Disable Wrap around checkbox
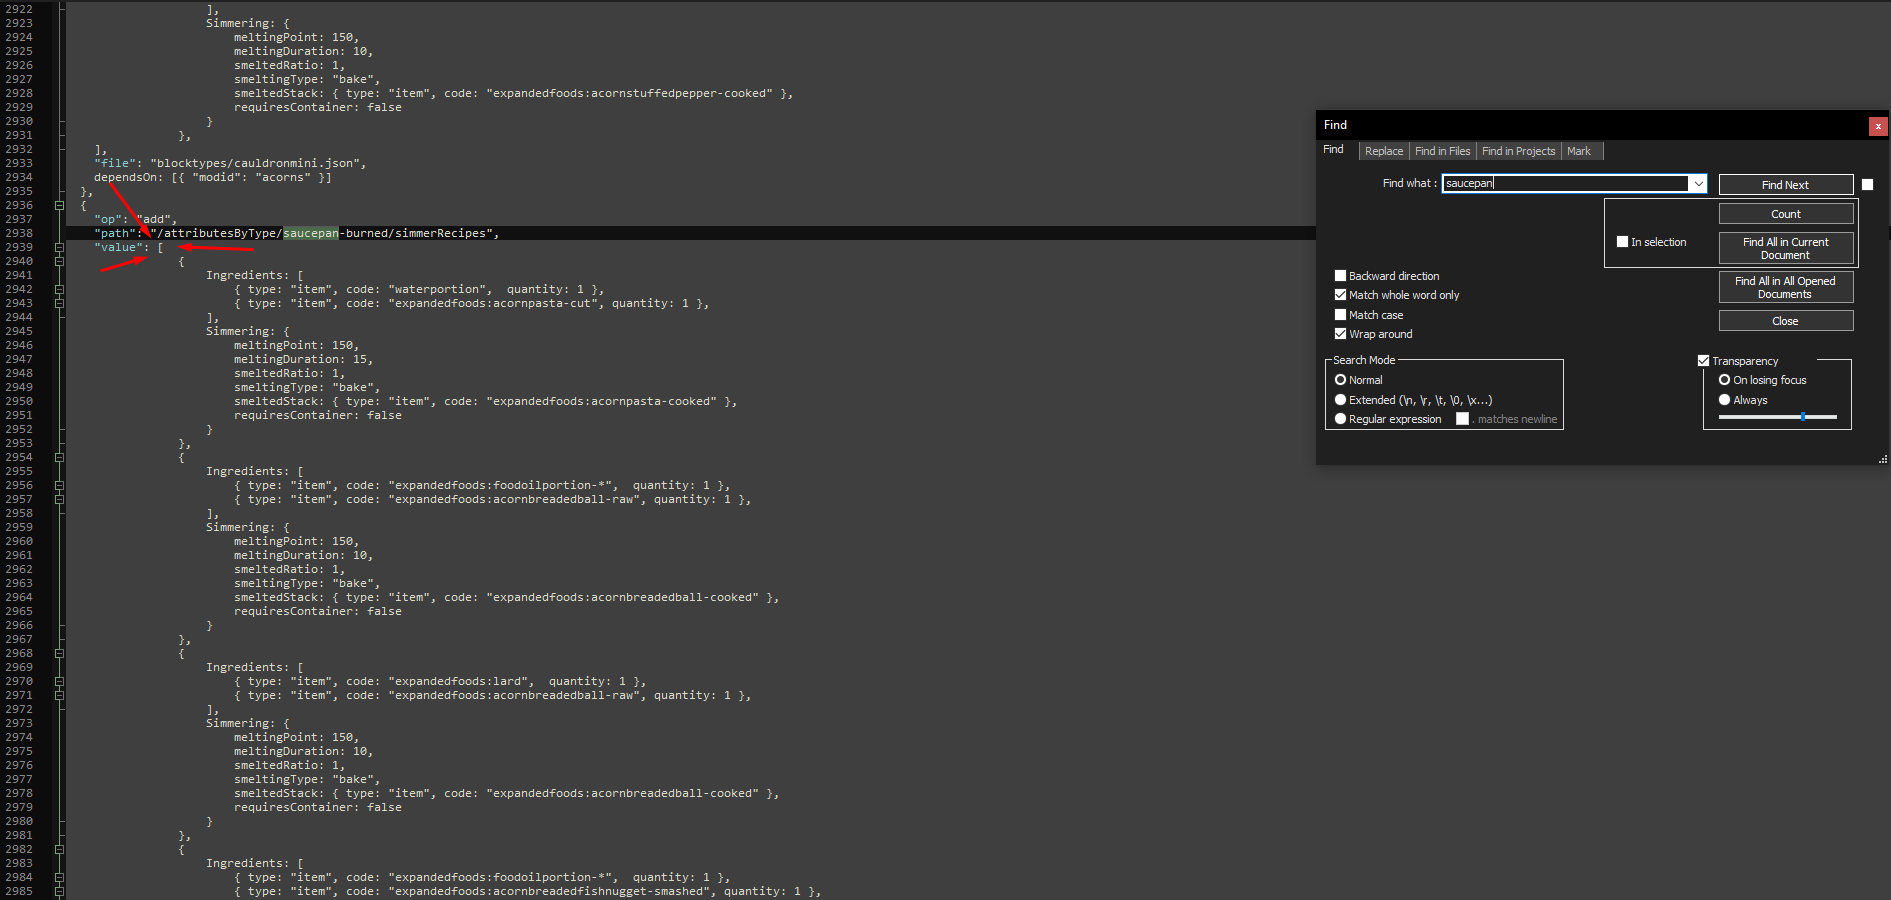 [x=1340, y=334]
